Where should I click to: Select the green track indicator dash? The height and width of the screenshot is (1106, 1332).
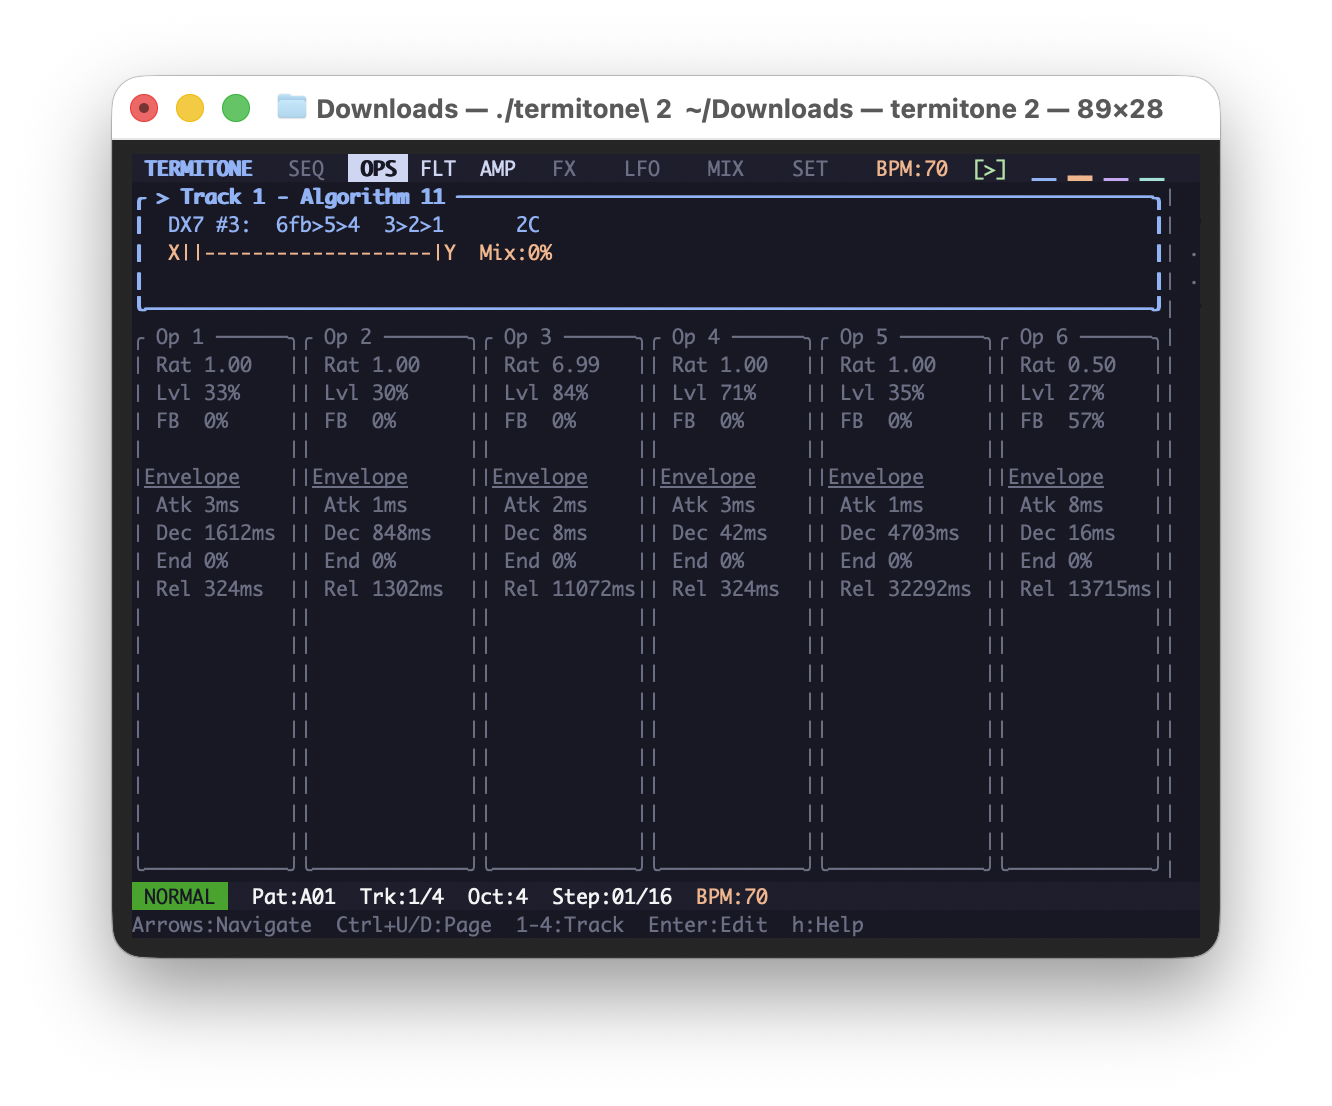click(x=1152, y=178)
